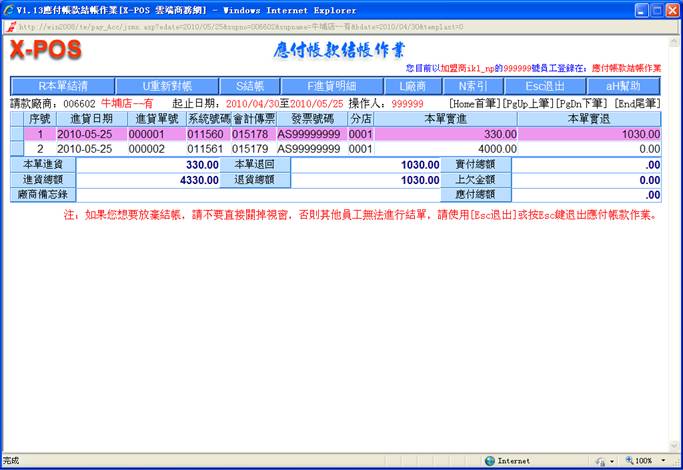
Task: Click the Internet zone globe icon
Action: [x=490, y=461]
